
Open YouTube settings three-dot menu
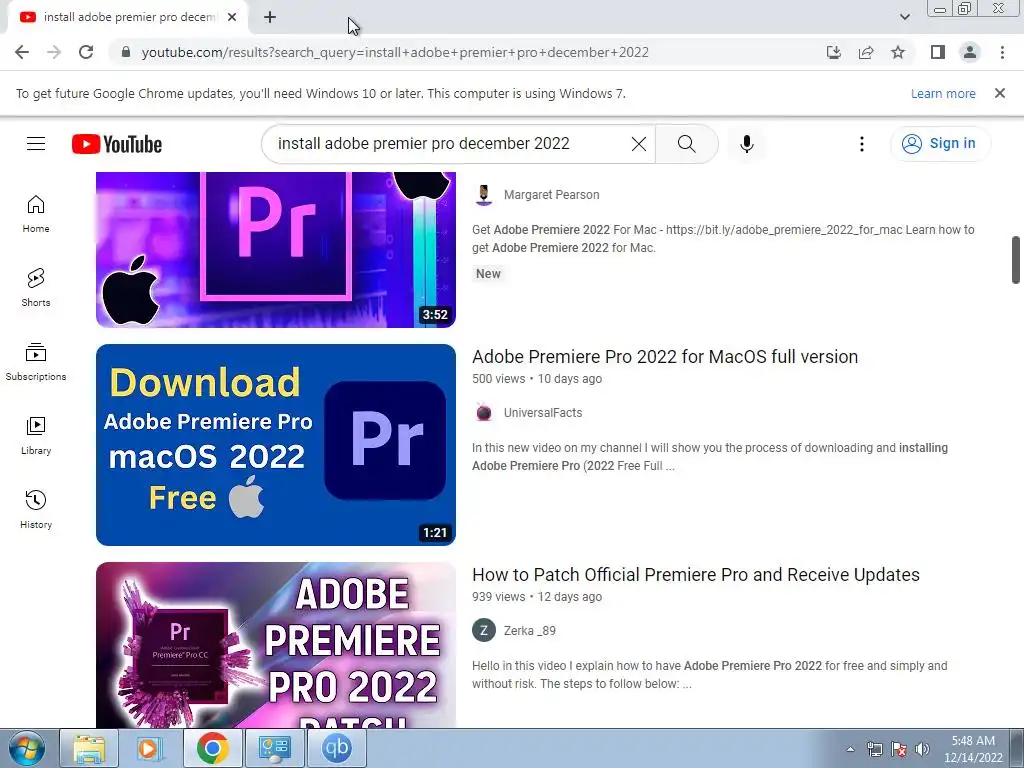click(x=861, y=144)
